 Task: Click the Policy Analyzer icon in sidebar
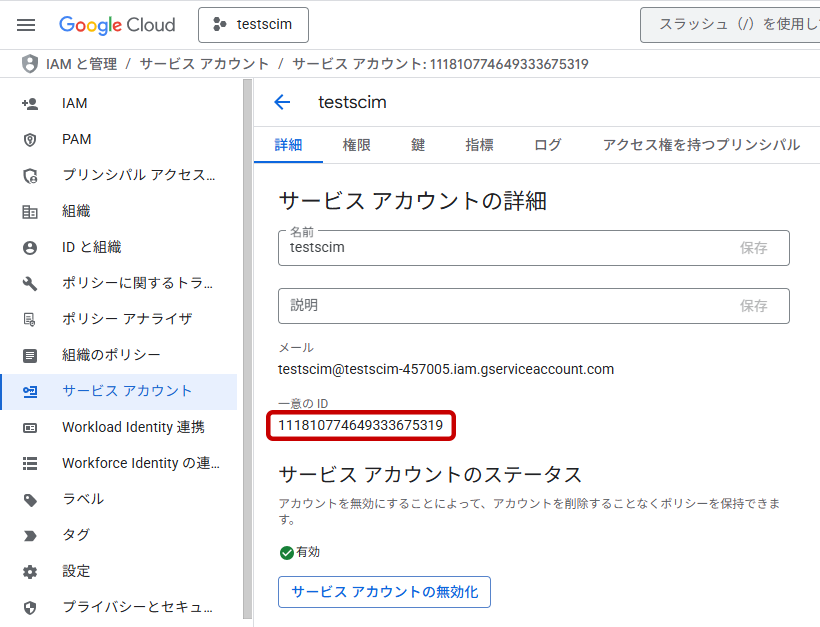[x=30, y=319]
